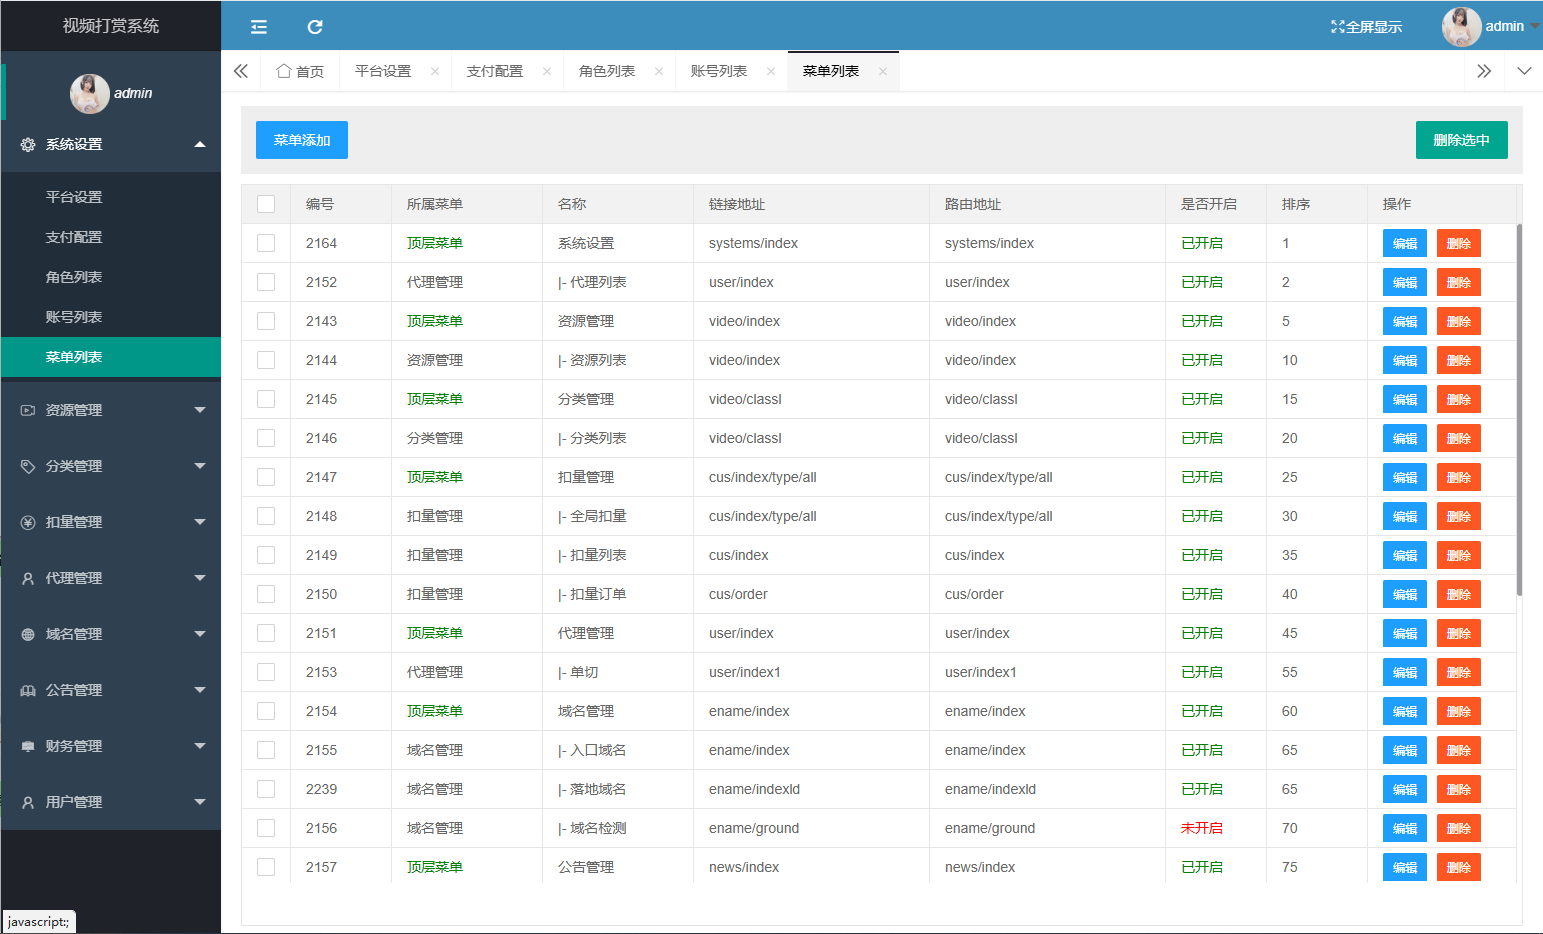This screenshot has width=1543, height=934.
Task: Click the 菜单添加 button
Action: click(302, 140)
